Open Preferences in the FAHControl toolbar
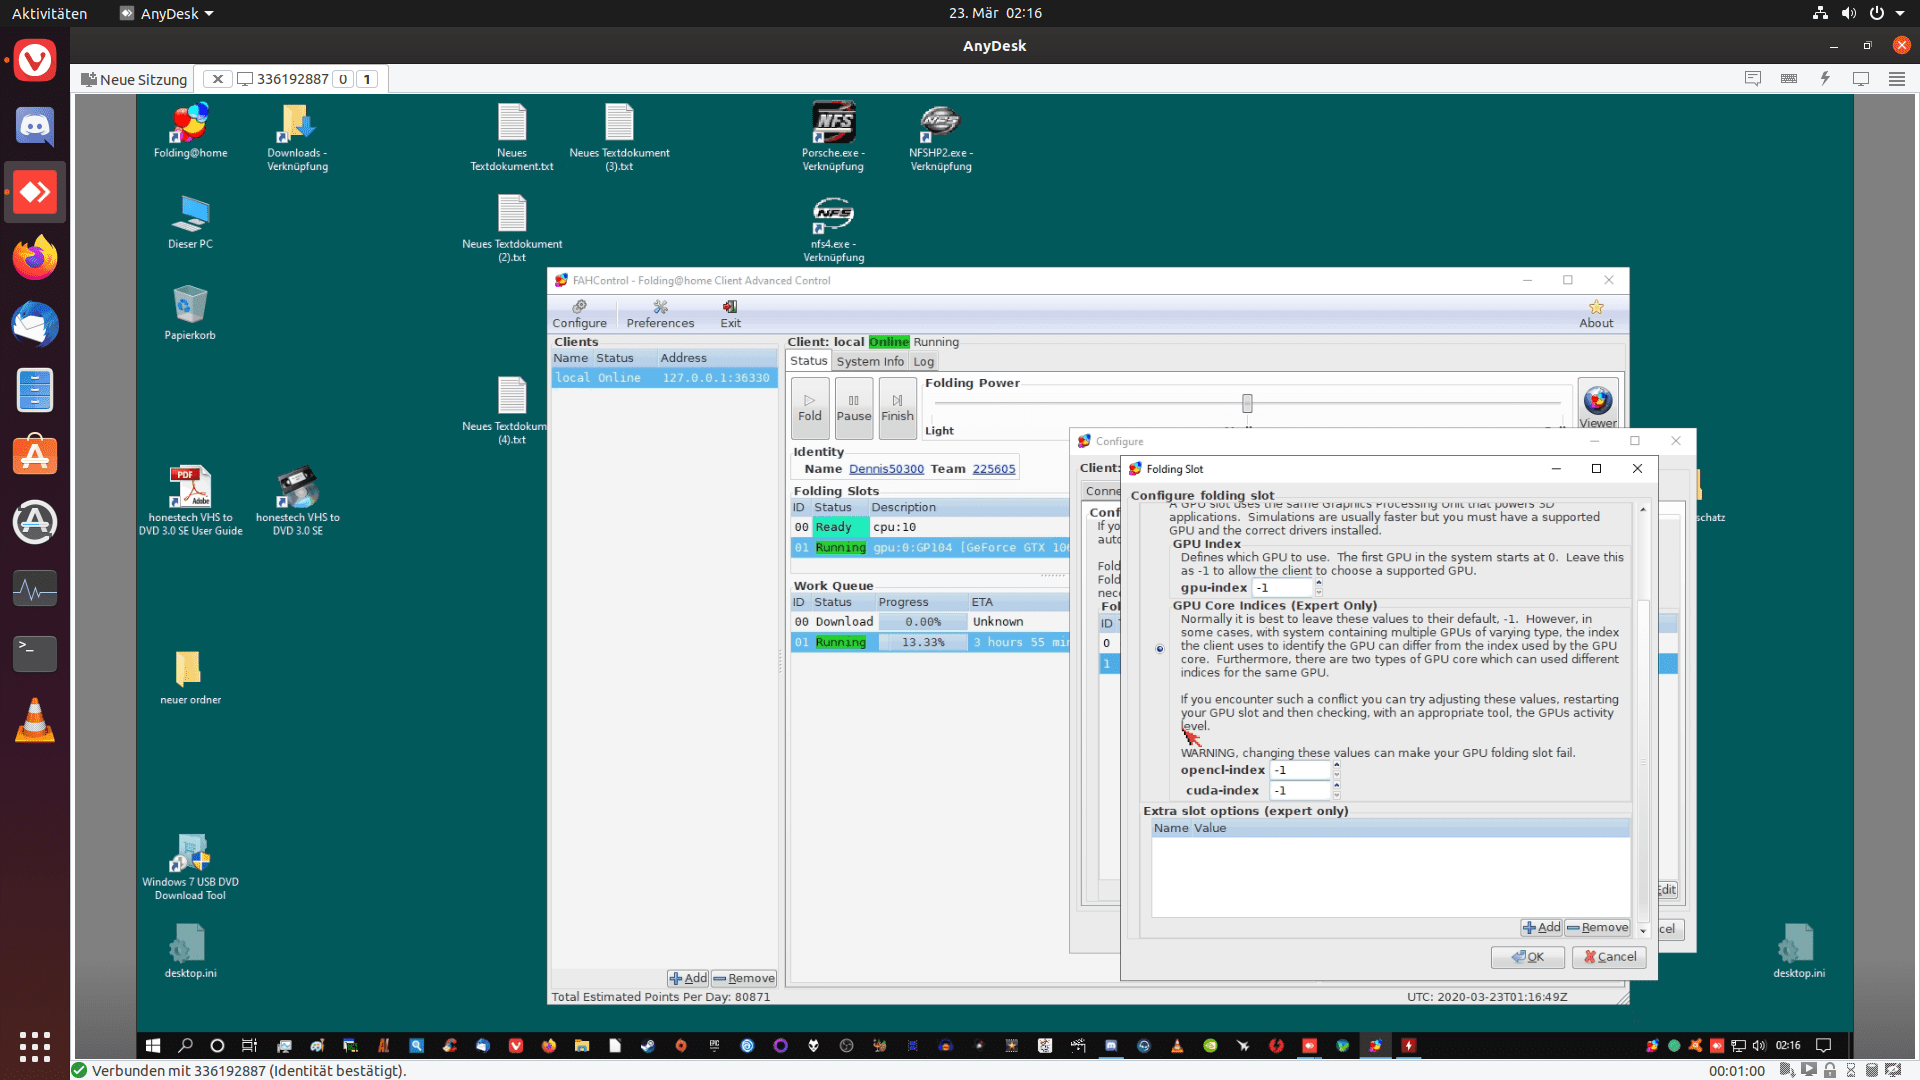The width and height of the screenshot is (1920, 1080). point(660,314)
